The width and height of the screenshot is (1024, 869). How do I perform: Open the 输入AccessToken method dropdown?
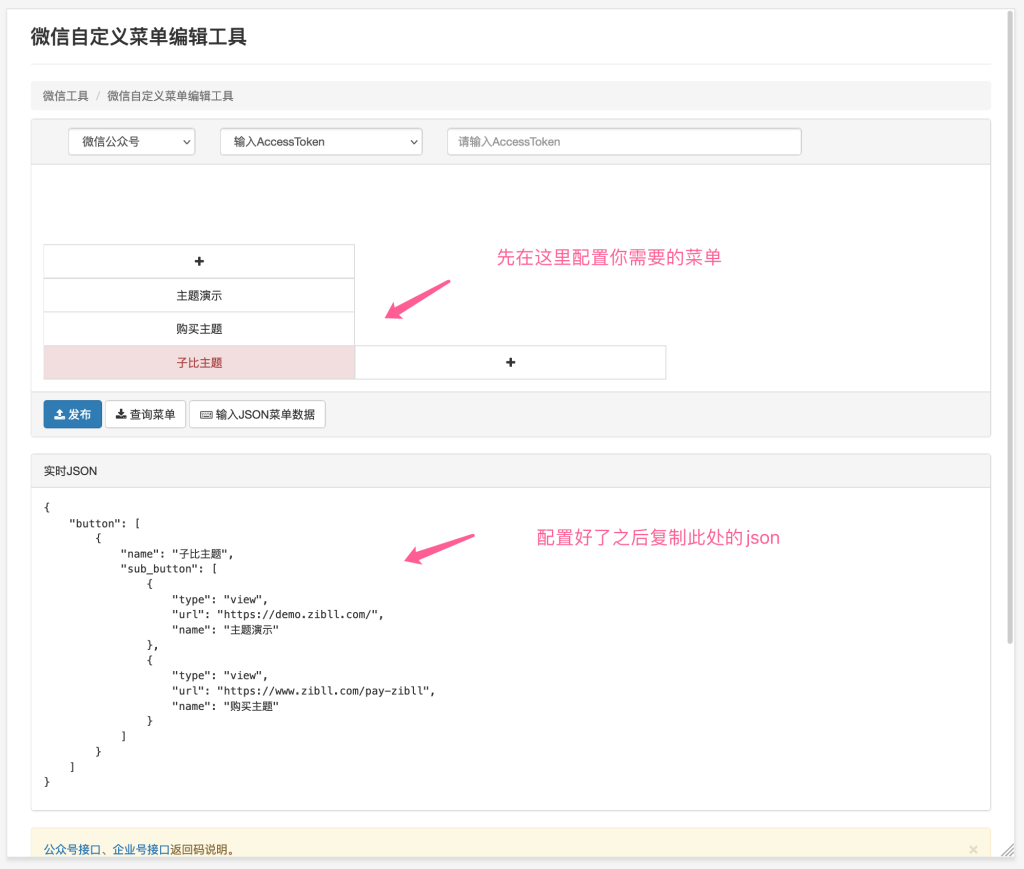coord(320,141)
